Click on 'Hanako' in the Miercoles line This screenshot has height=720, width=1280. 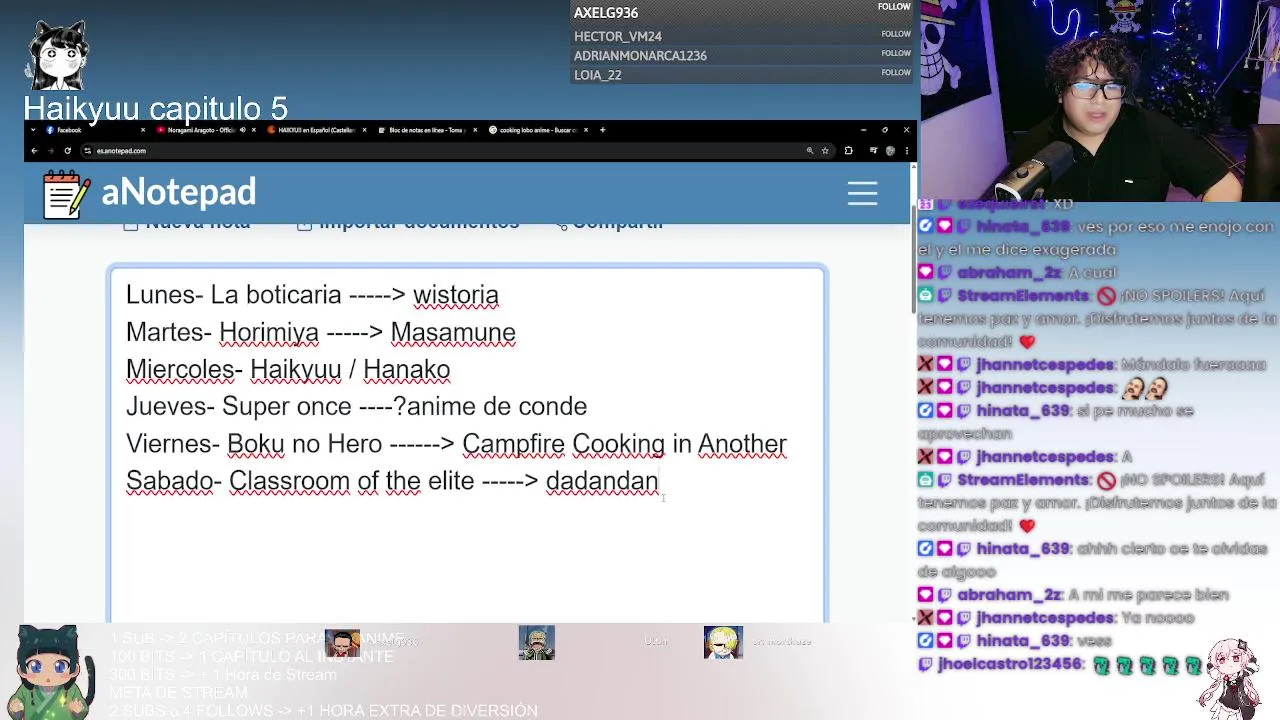coord(407,369)
